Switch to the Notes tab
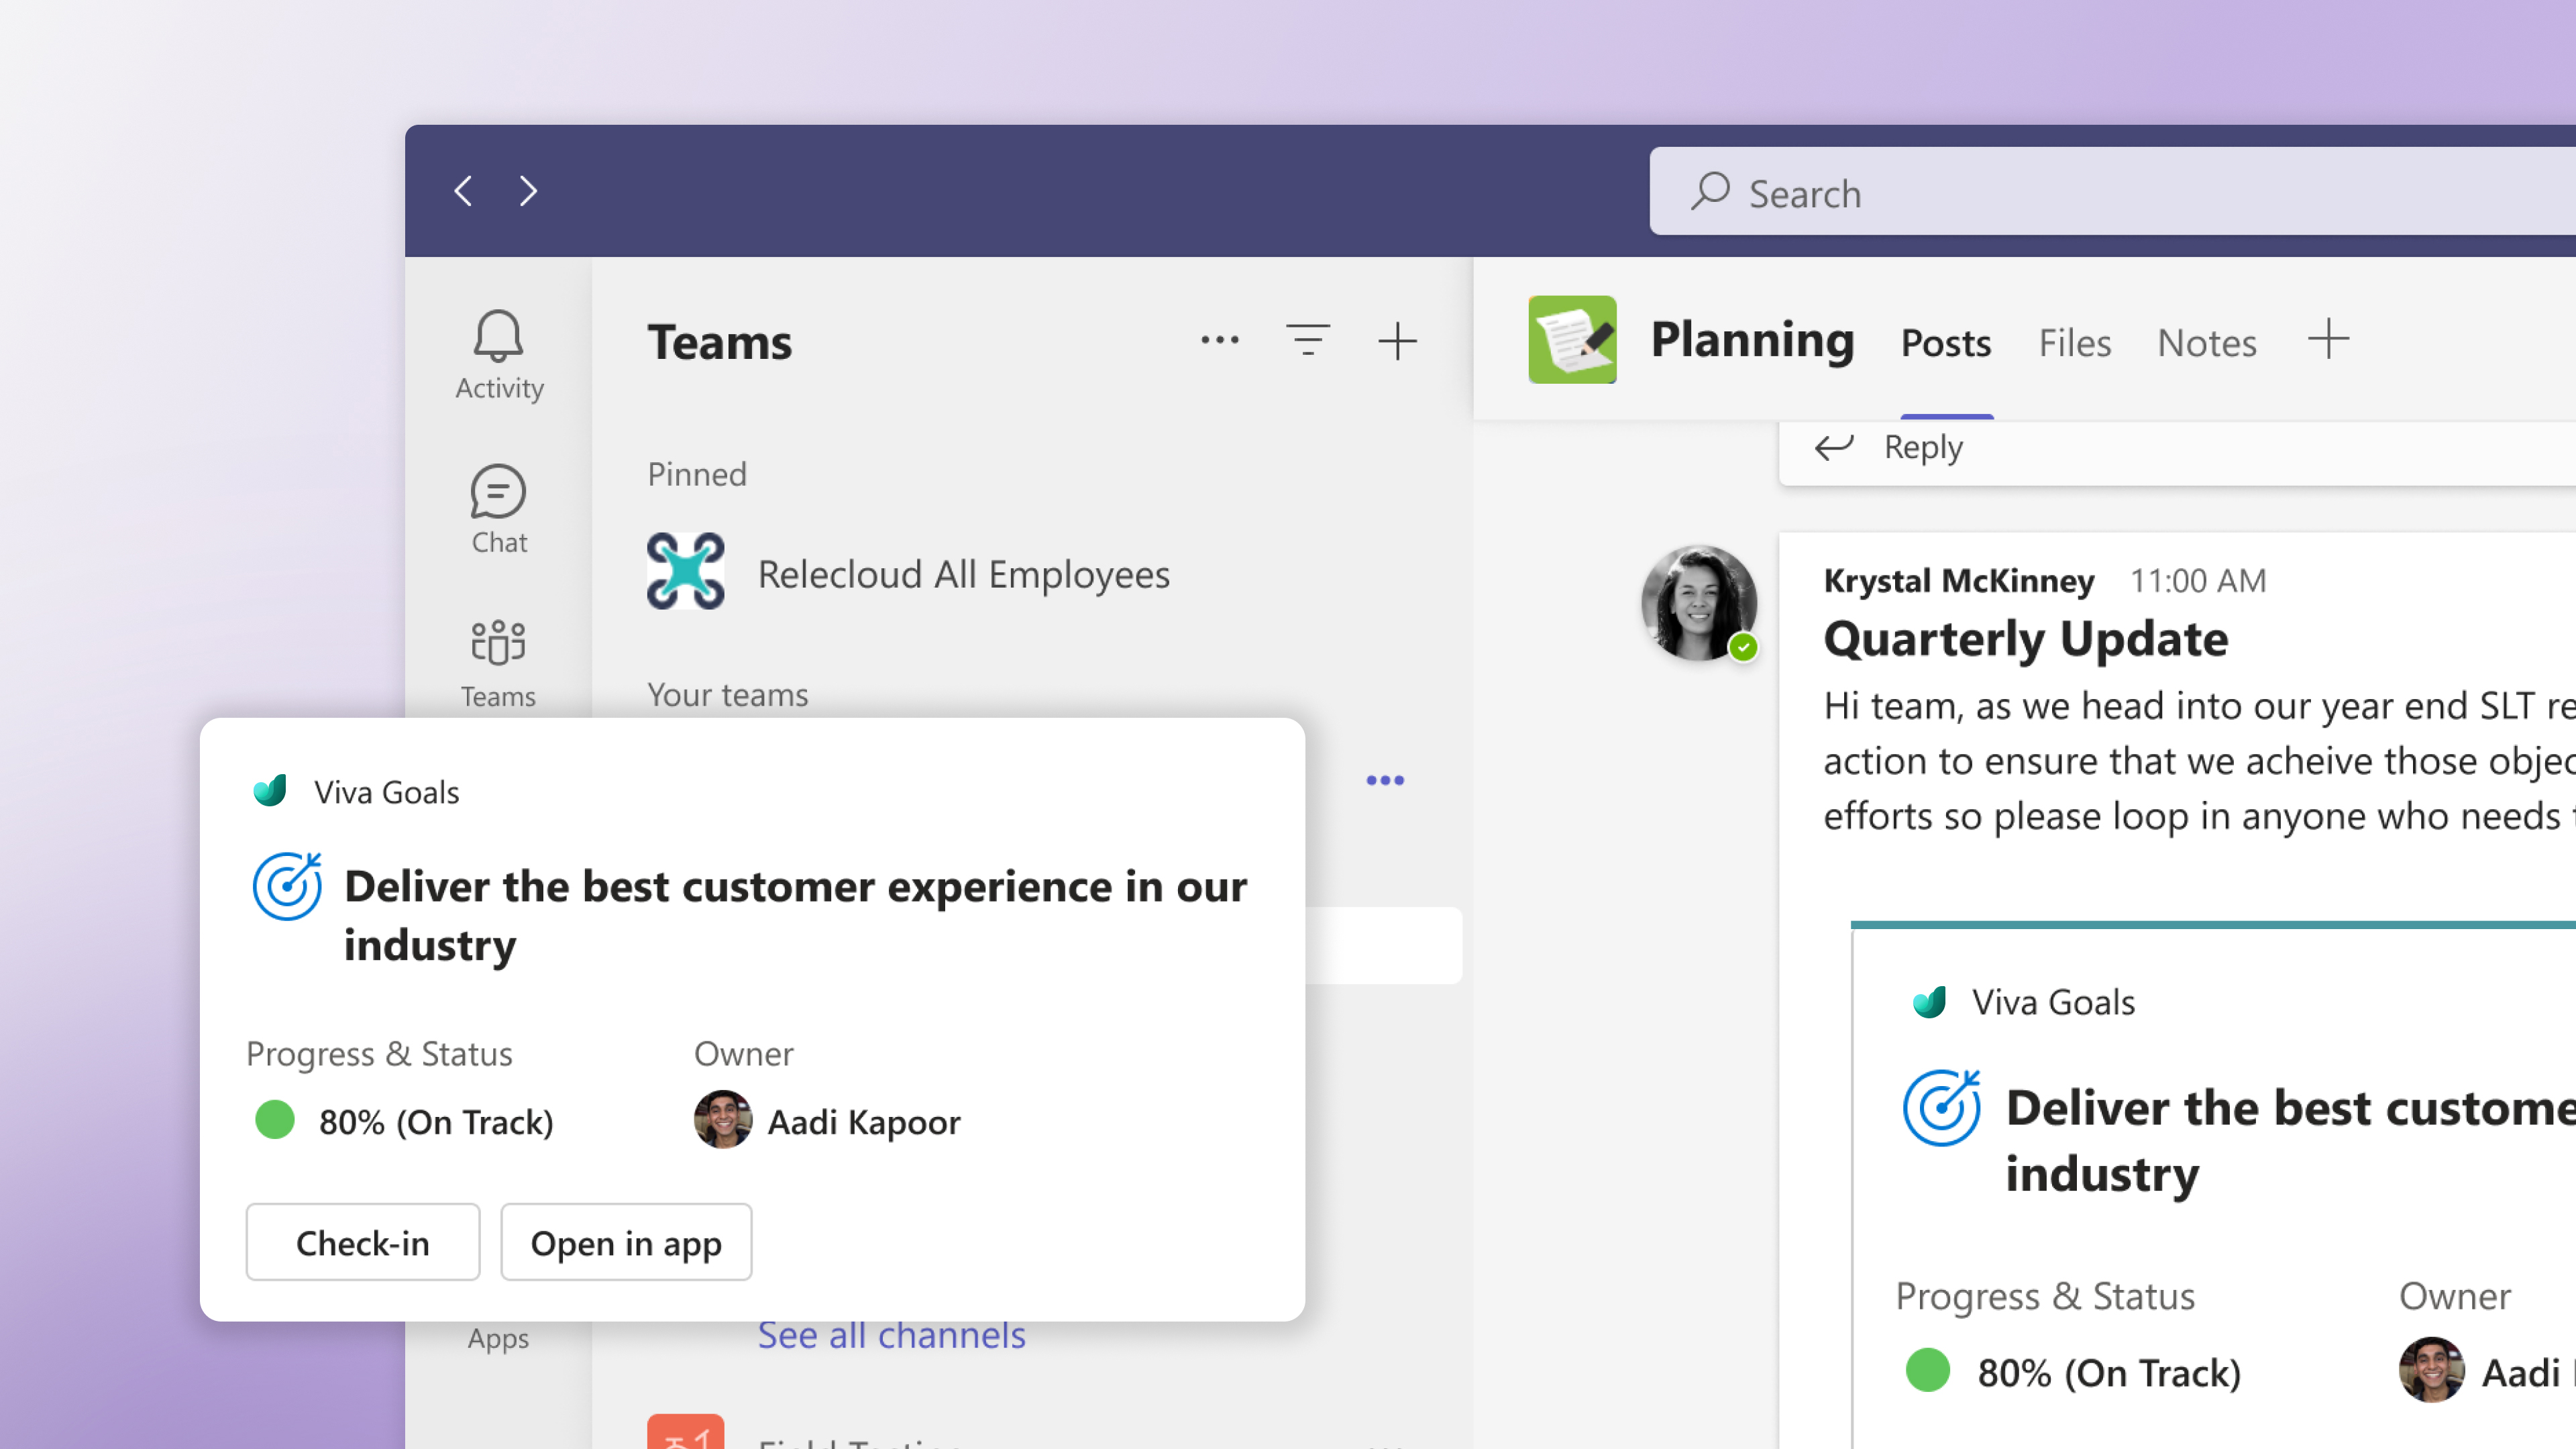The width and height of the screenshot is (2576, 1449). click(2206, 343)
